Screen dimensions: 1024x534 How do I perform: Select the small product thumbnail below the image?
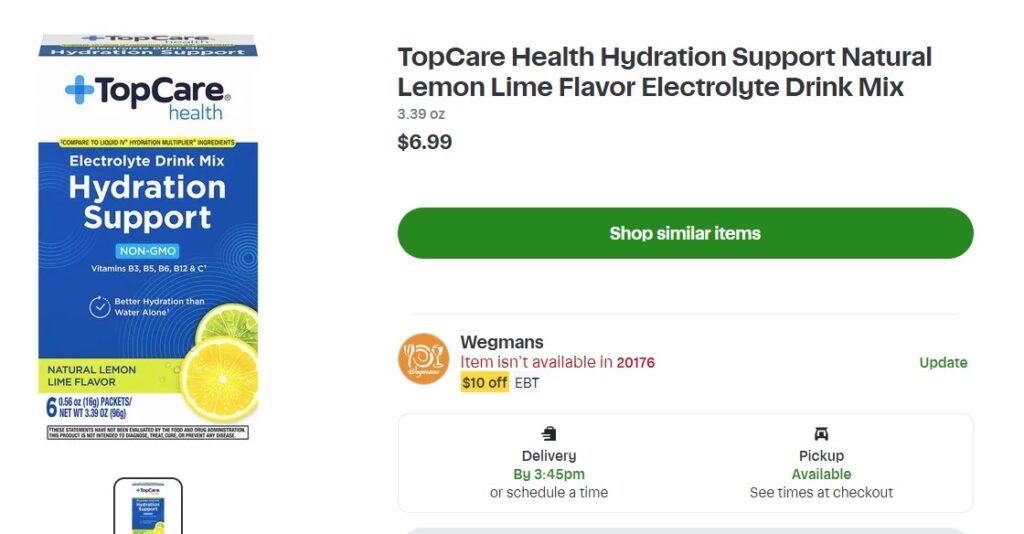(148, 507)
